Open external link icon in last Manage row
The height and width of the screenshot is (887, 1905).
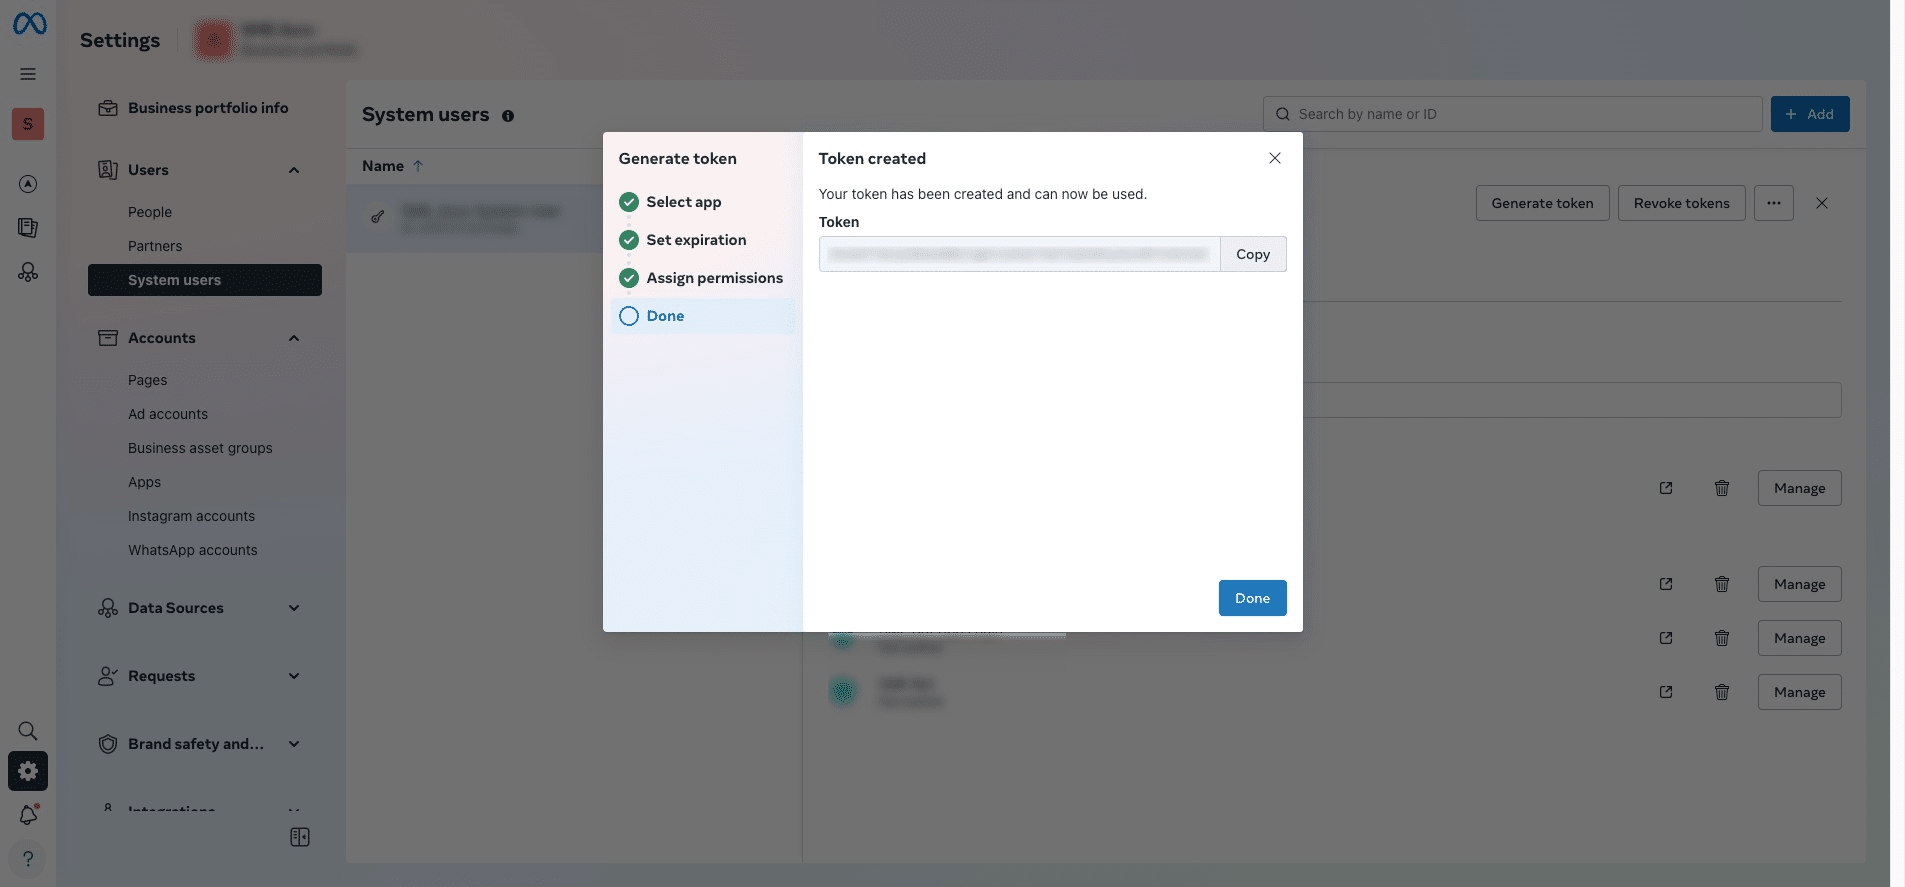[x=1666, y=692]
